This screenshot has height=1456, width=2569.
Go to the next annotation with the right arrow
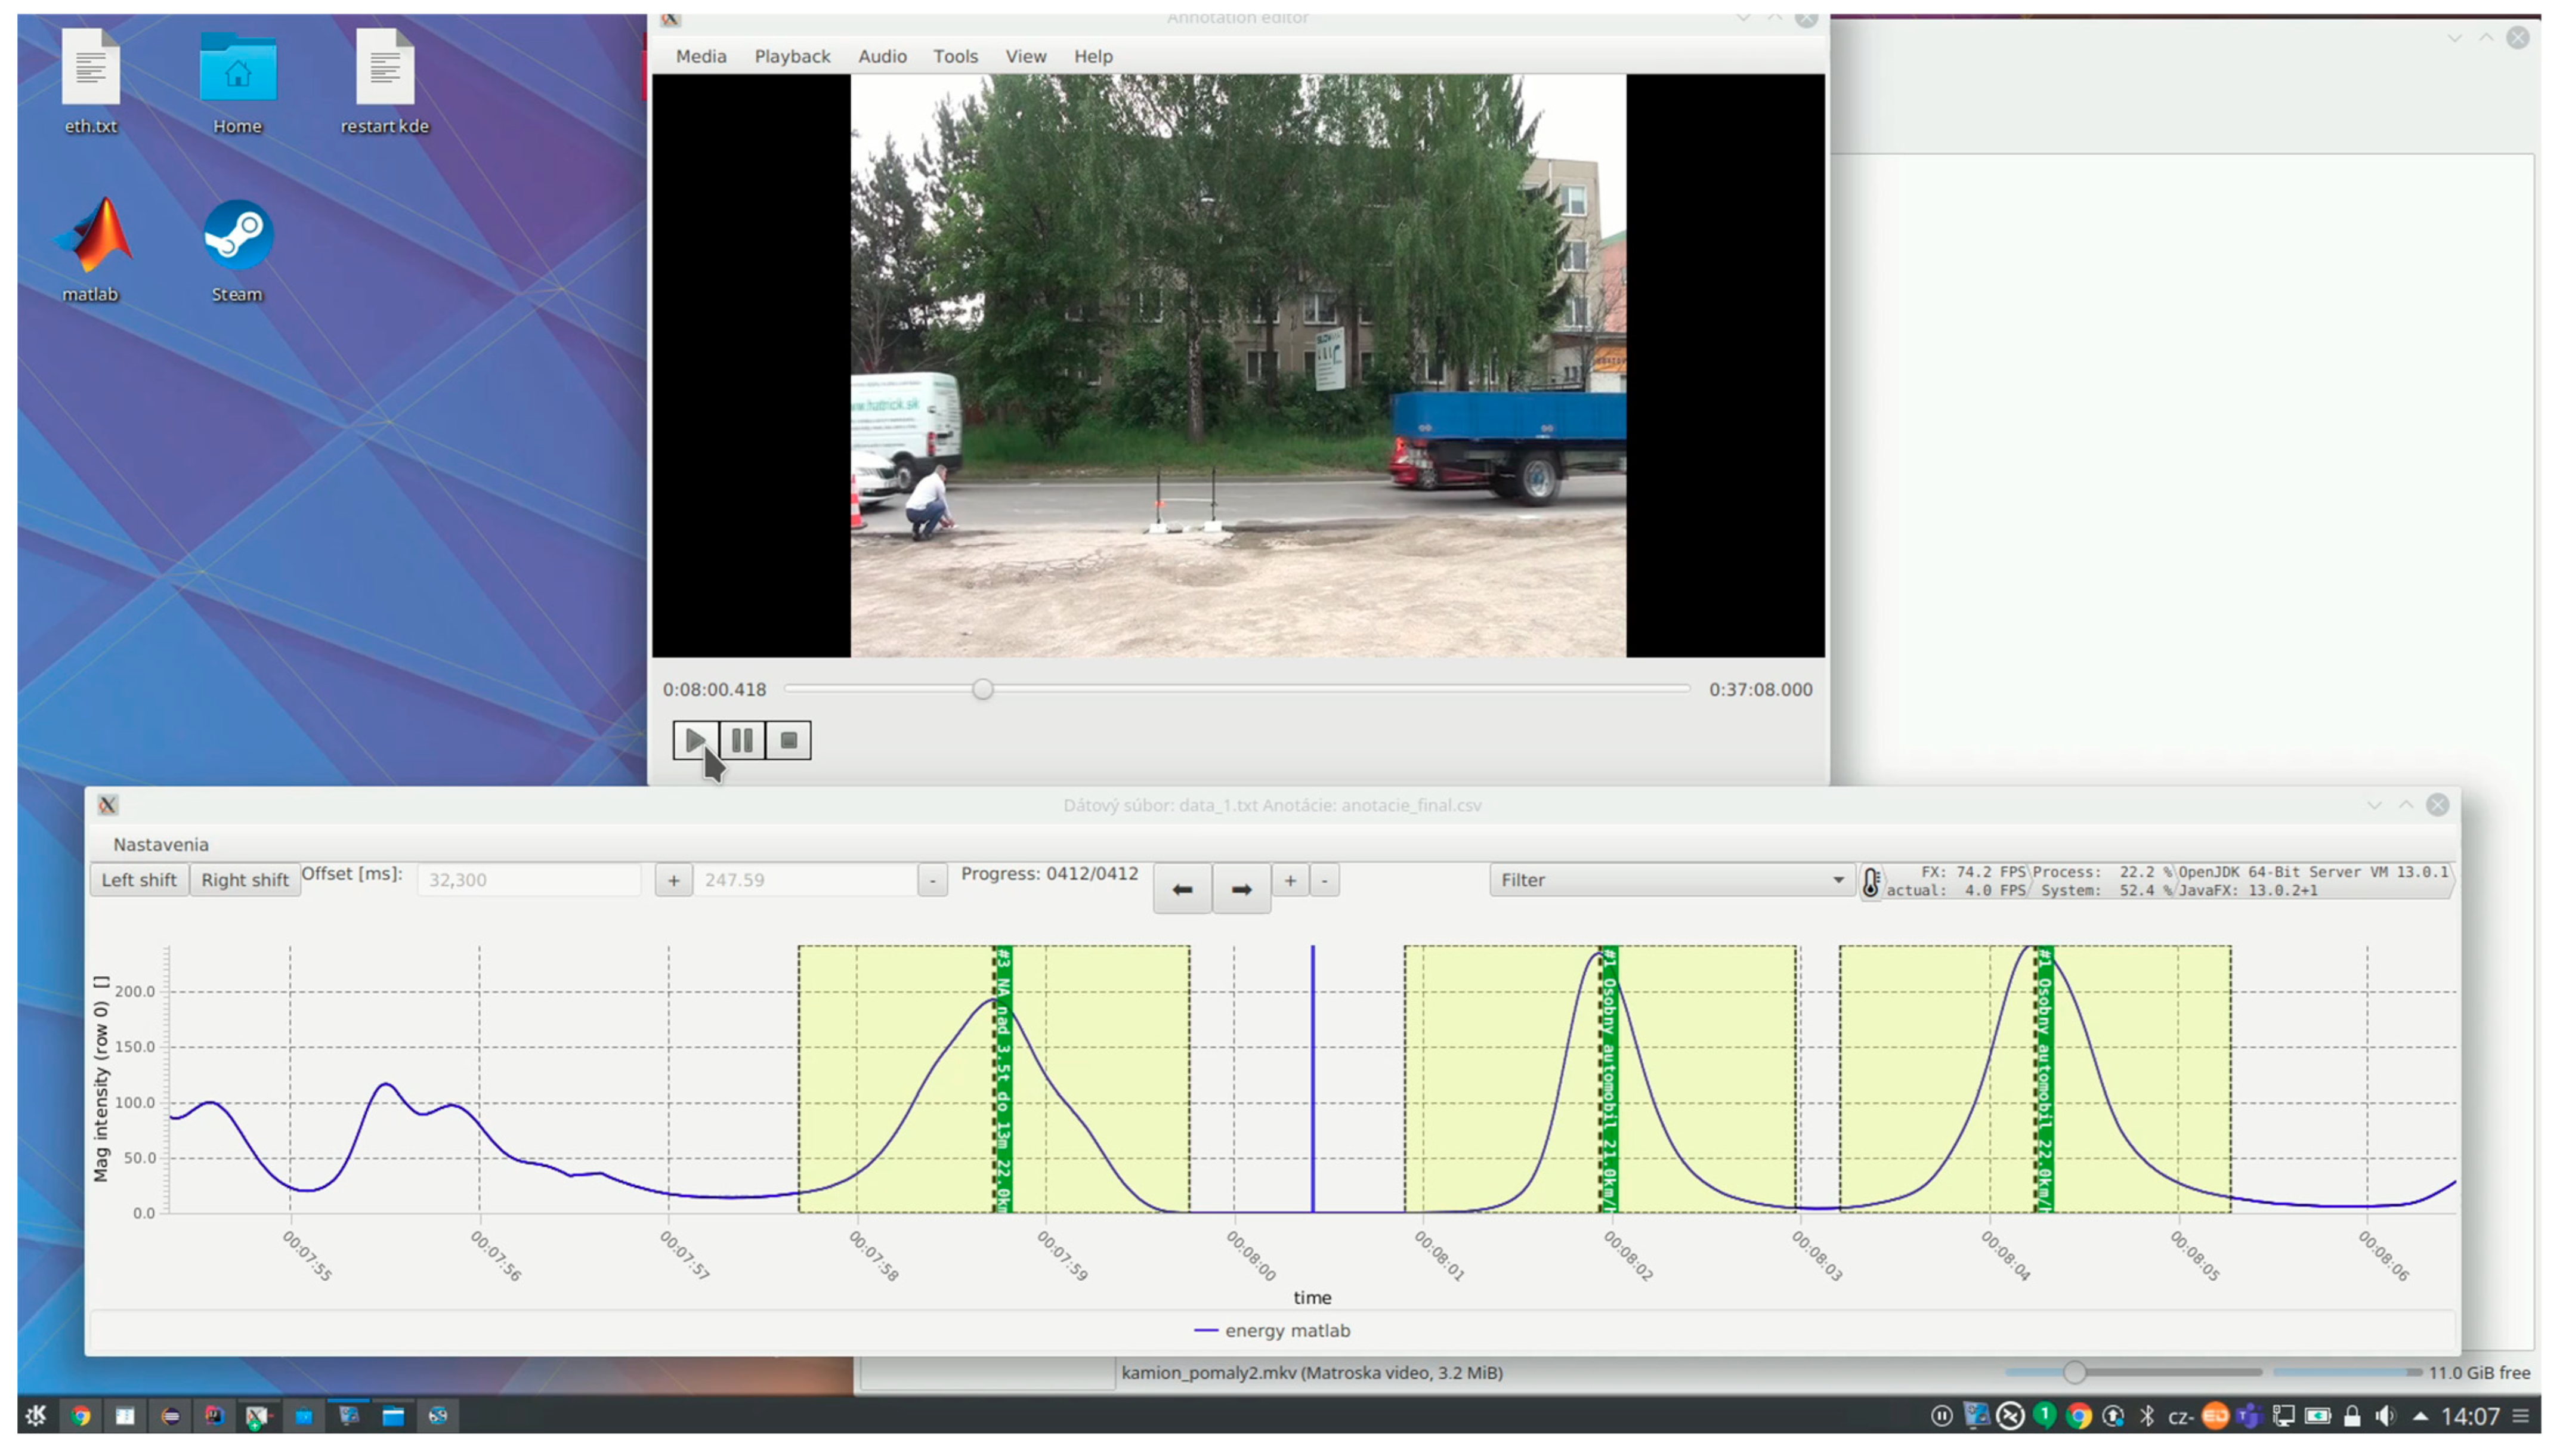[x=1241, y=889]
